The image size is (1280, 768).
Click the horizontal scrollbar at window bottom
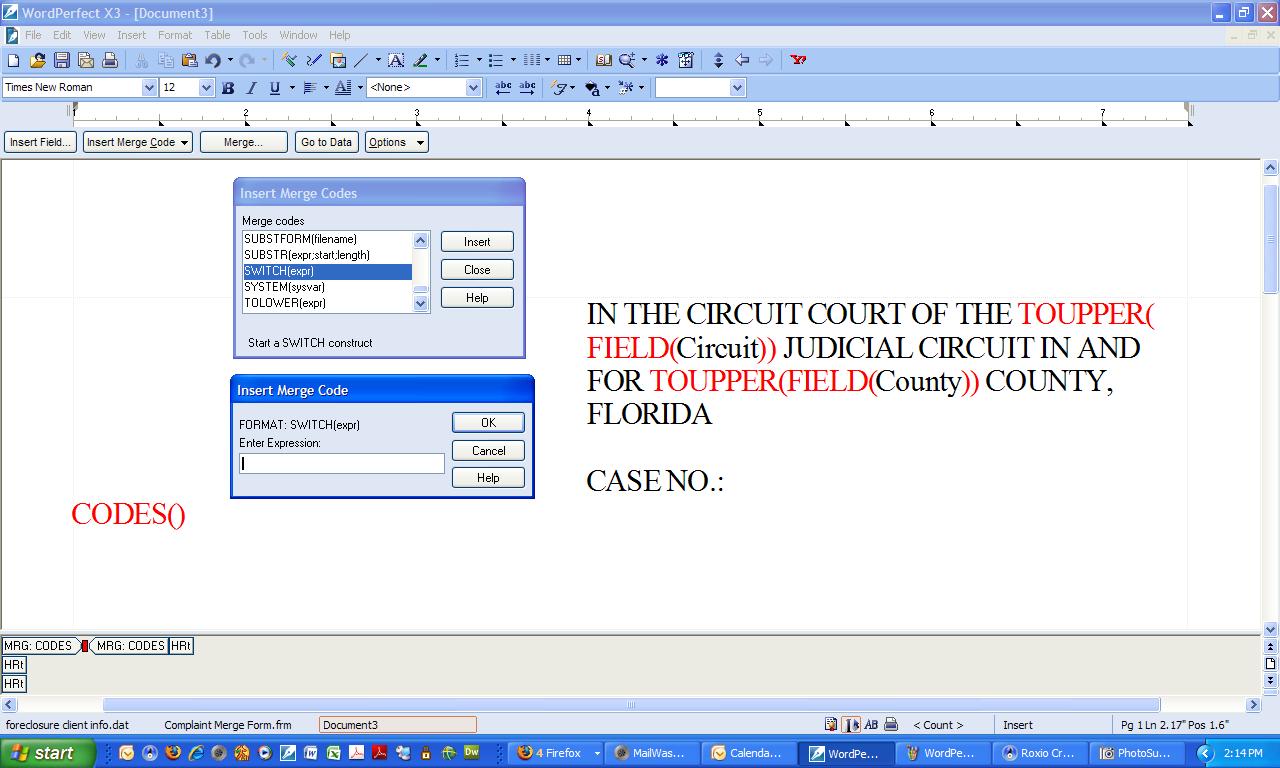pyautogui.click(x=630, y=705)
